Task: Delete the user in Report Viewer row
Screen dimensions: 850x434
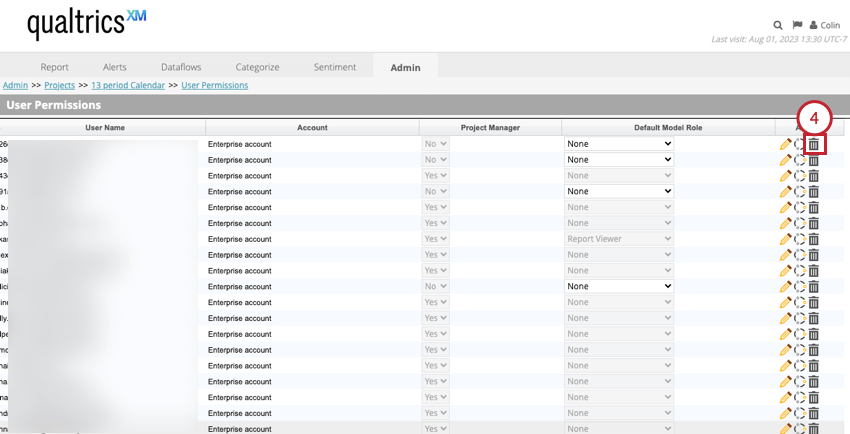Action: 814,239
